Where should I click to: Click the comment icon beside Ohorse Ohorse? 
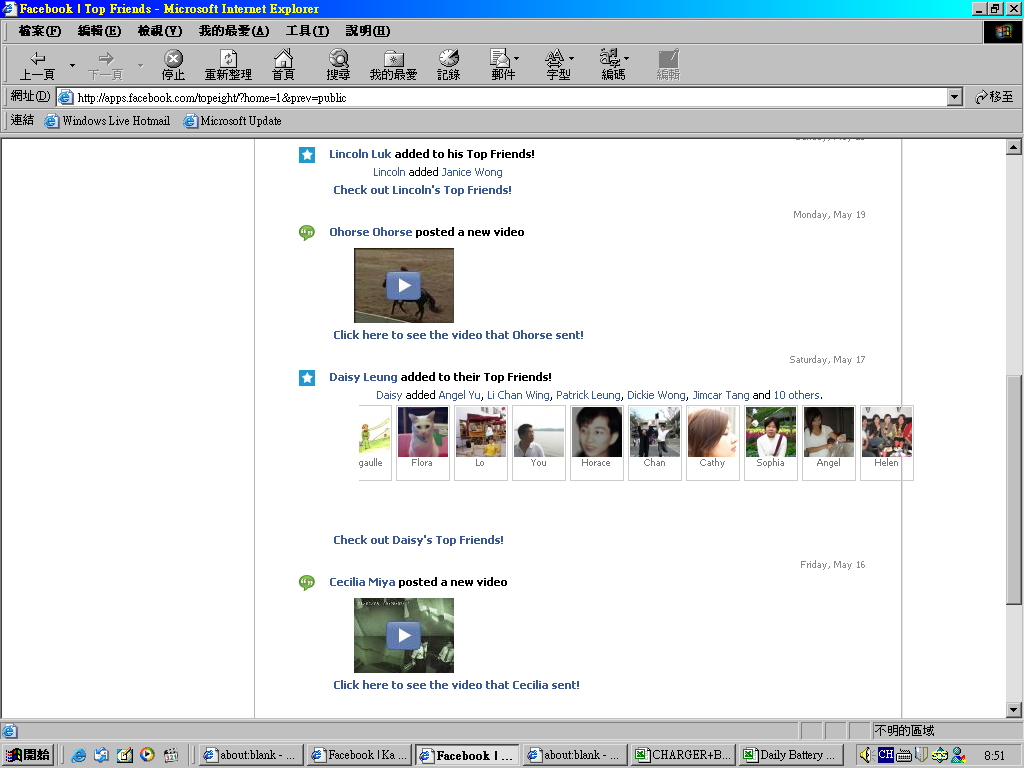coord(306,232)
